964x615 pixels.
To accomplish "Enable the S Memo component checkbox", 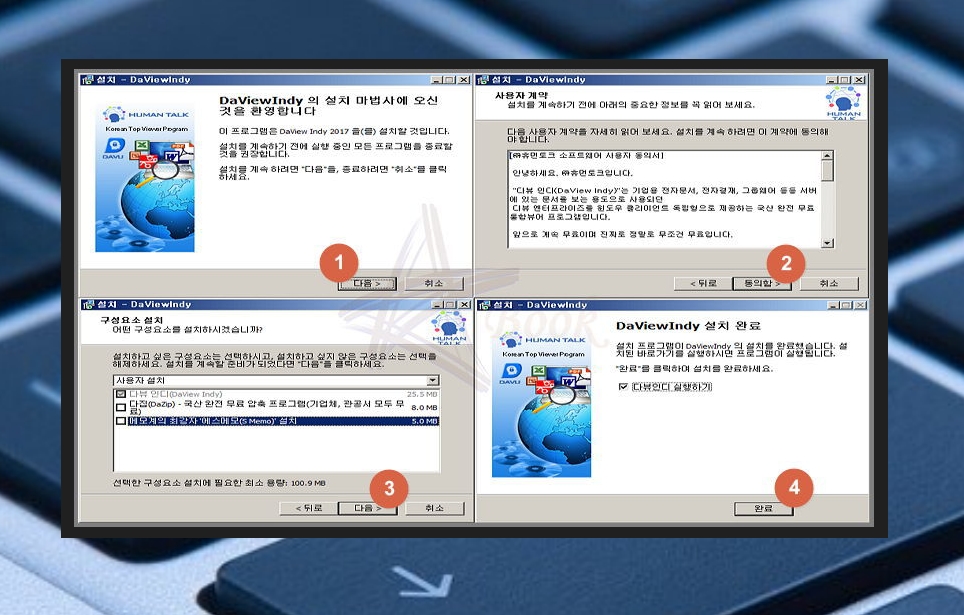I will (x=120, y=421).
